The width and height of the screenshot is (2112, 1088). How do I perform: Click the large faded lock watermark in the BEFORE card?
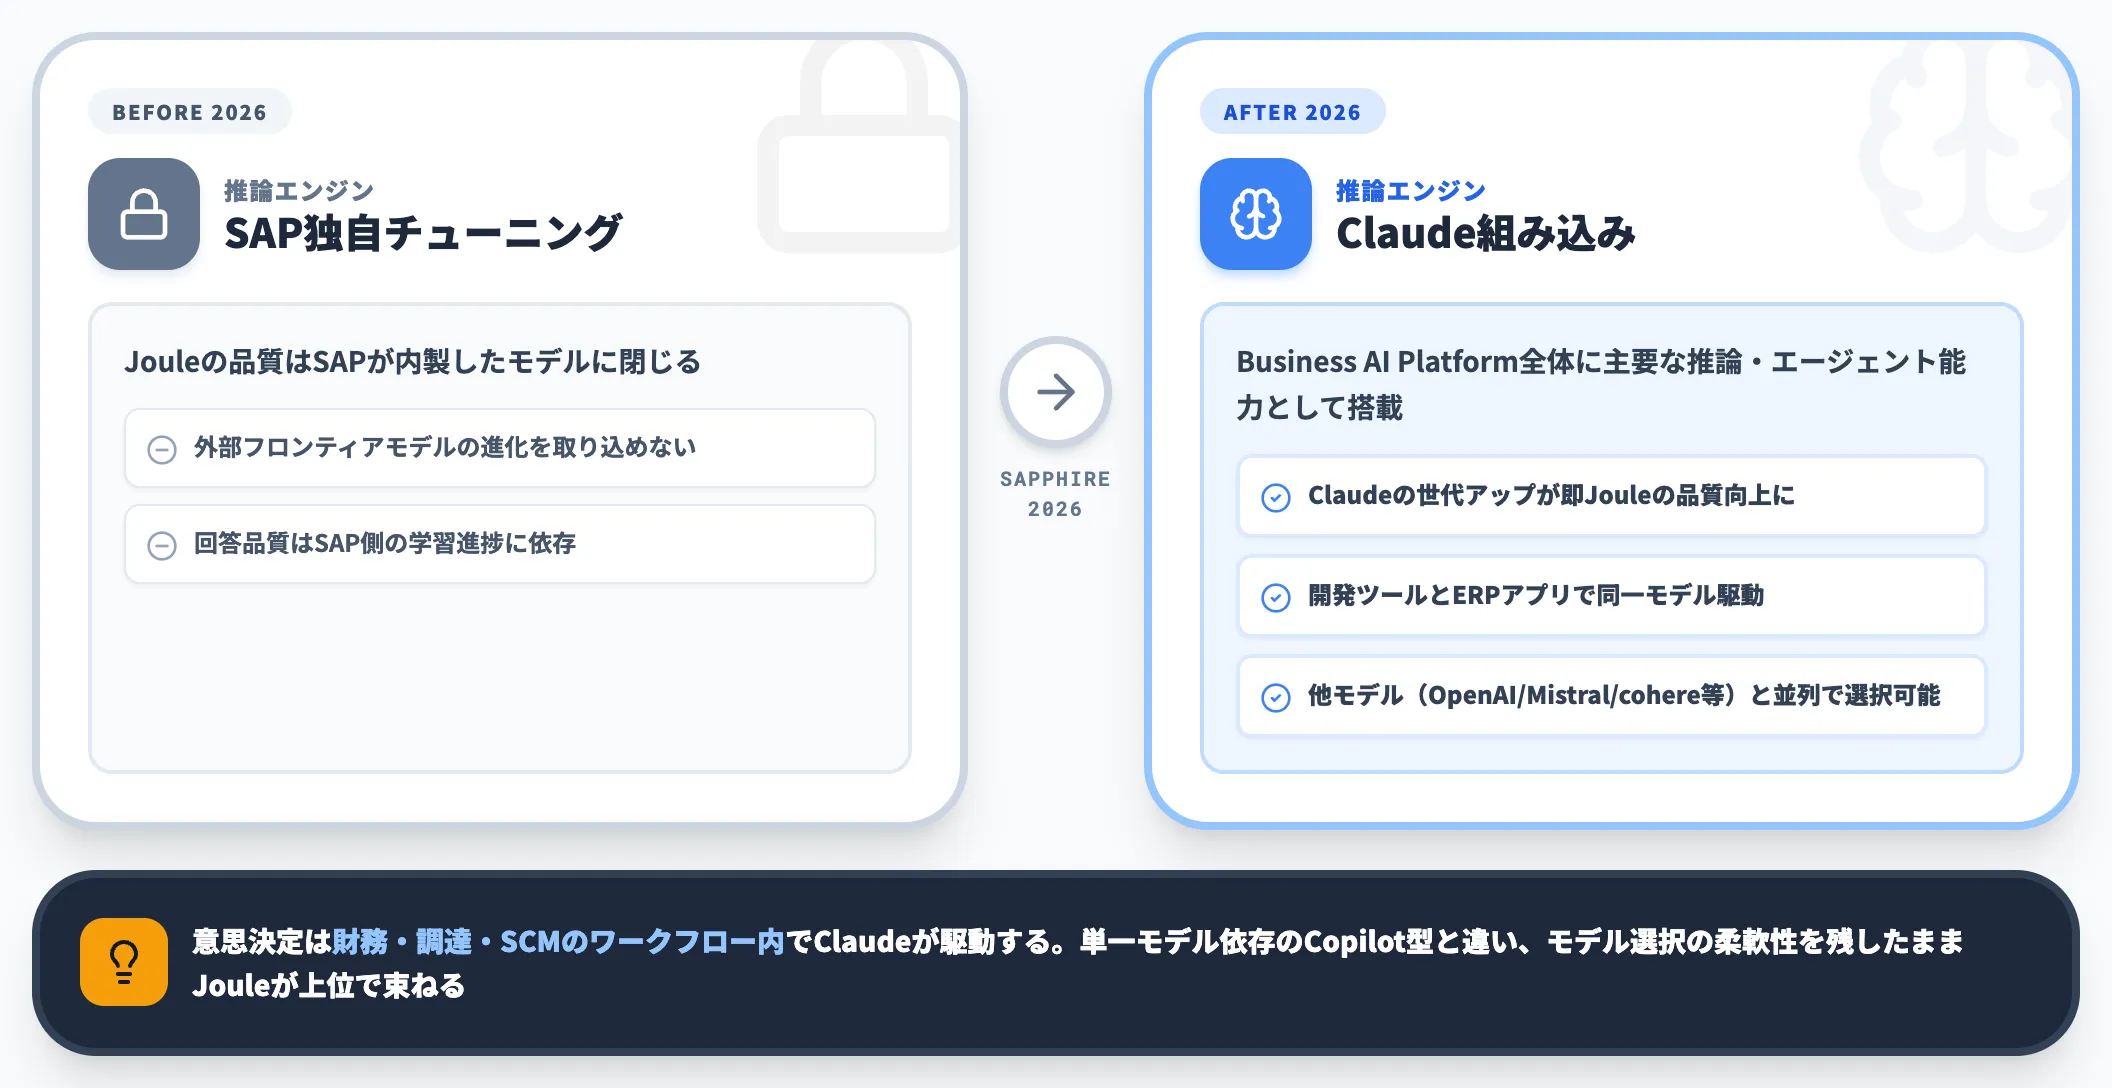pos(860,145)
